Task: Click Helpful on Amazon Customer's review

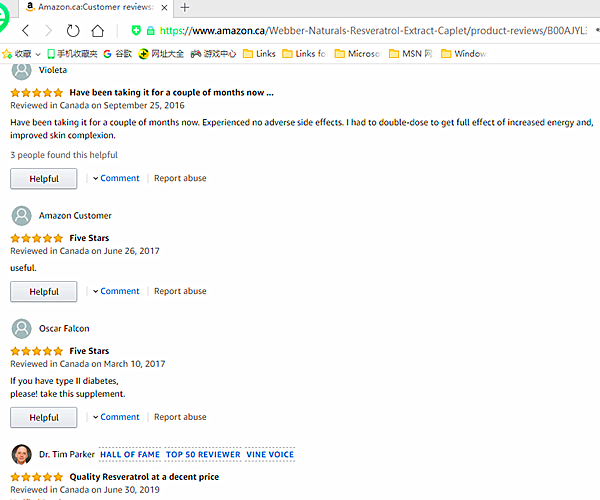Action: pos(44,292)
